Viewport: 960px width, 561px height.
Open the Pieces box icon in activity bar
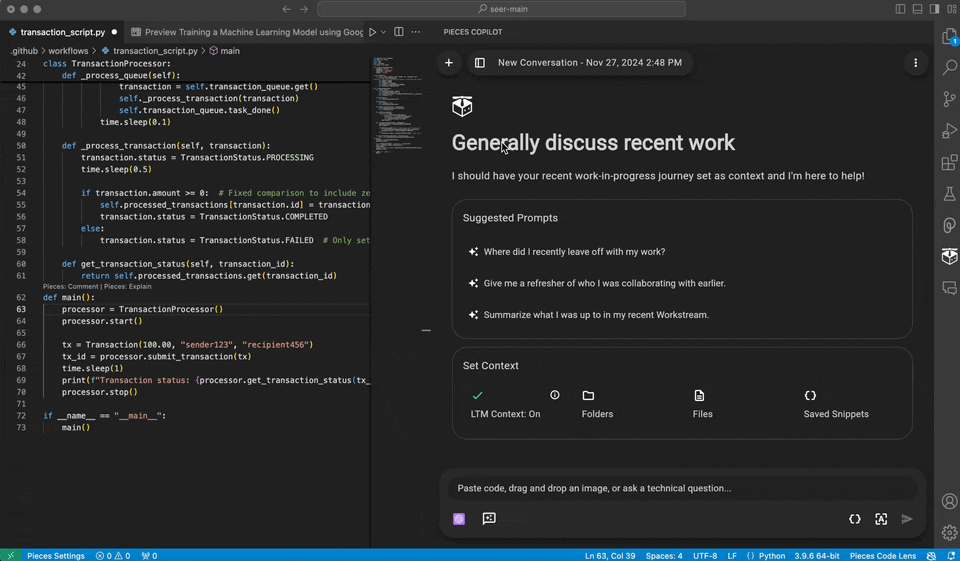coord(949,256)
